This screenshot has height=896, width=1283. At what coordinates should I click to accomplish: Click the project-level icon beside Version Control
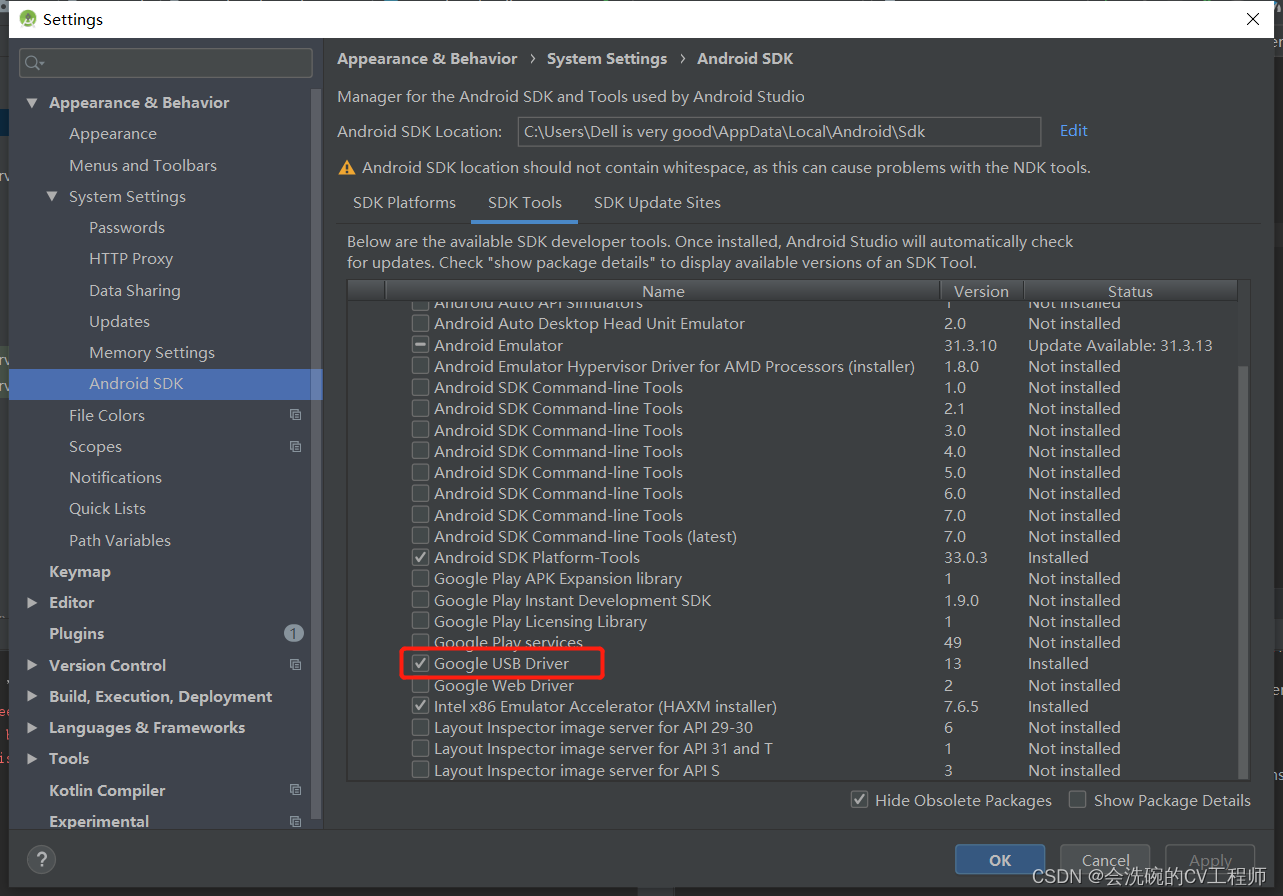pyautogui.click(x=295, y=665)
